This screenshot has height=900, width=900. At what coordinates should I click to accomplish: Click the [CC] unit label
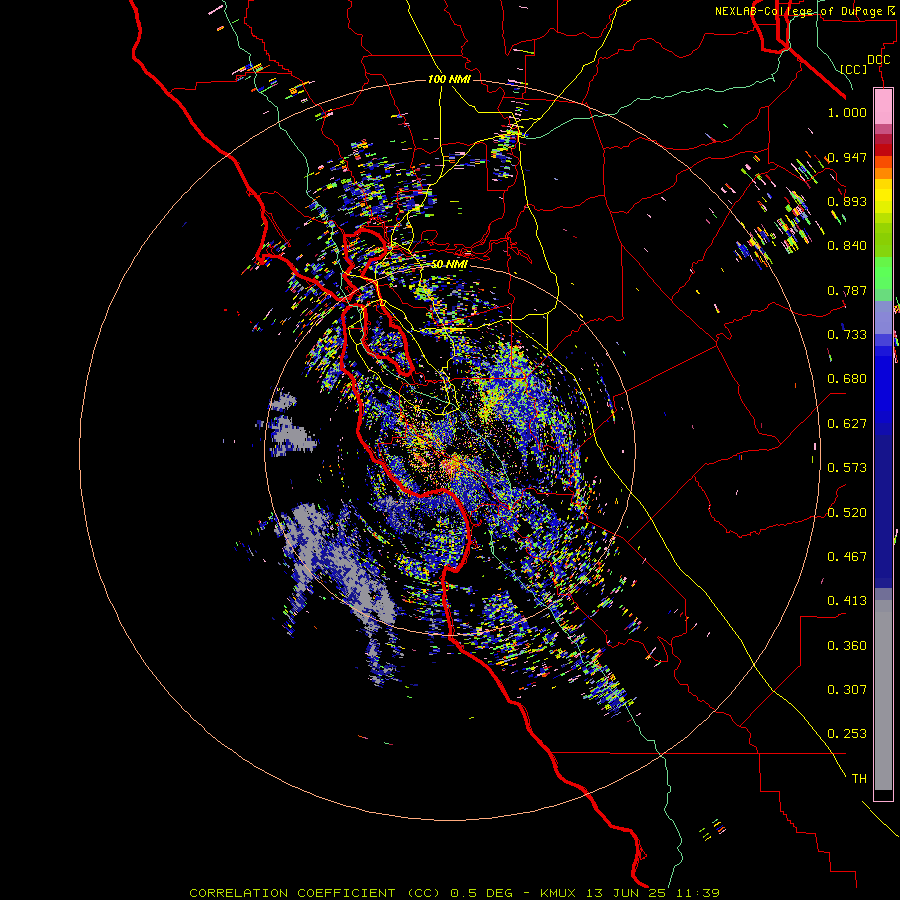pos(854,69)
